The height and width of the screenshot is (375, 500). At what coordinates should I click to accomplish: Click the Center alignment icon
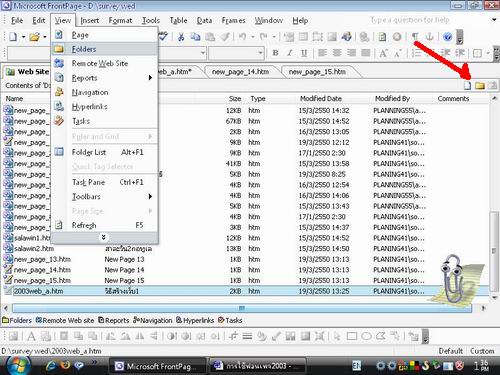337,53
